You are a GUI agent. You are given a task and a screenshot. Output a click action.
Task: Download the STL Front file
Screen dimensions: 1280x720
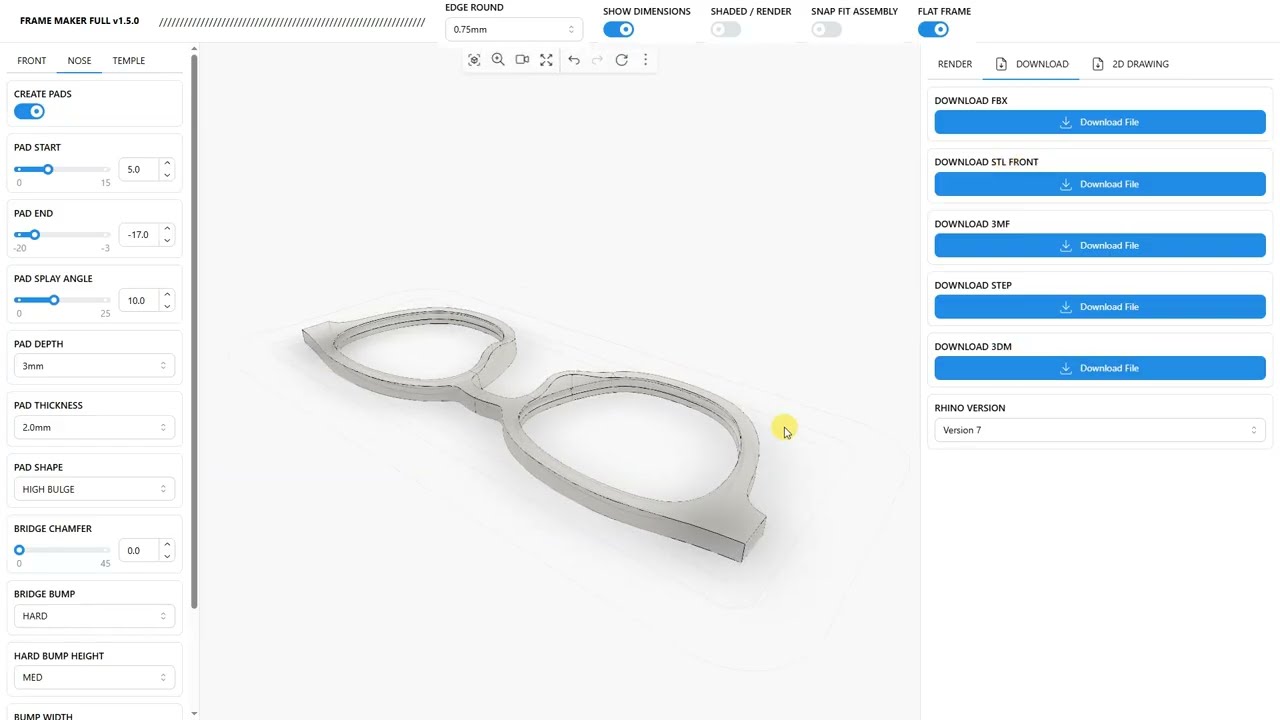tap(1100, 184)
